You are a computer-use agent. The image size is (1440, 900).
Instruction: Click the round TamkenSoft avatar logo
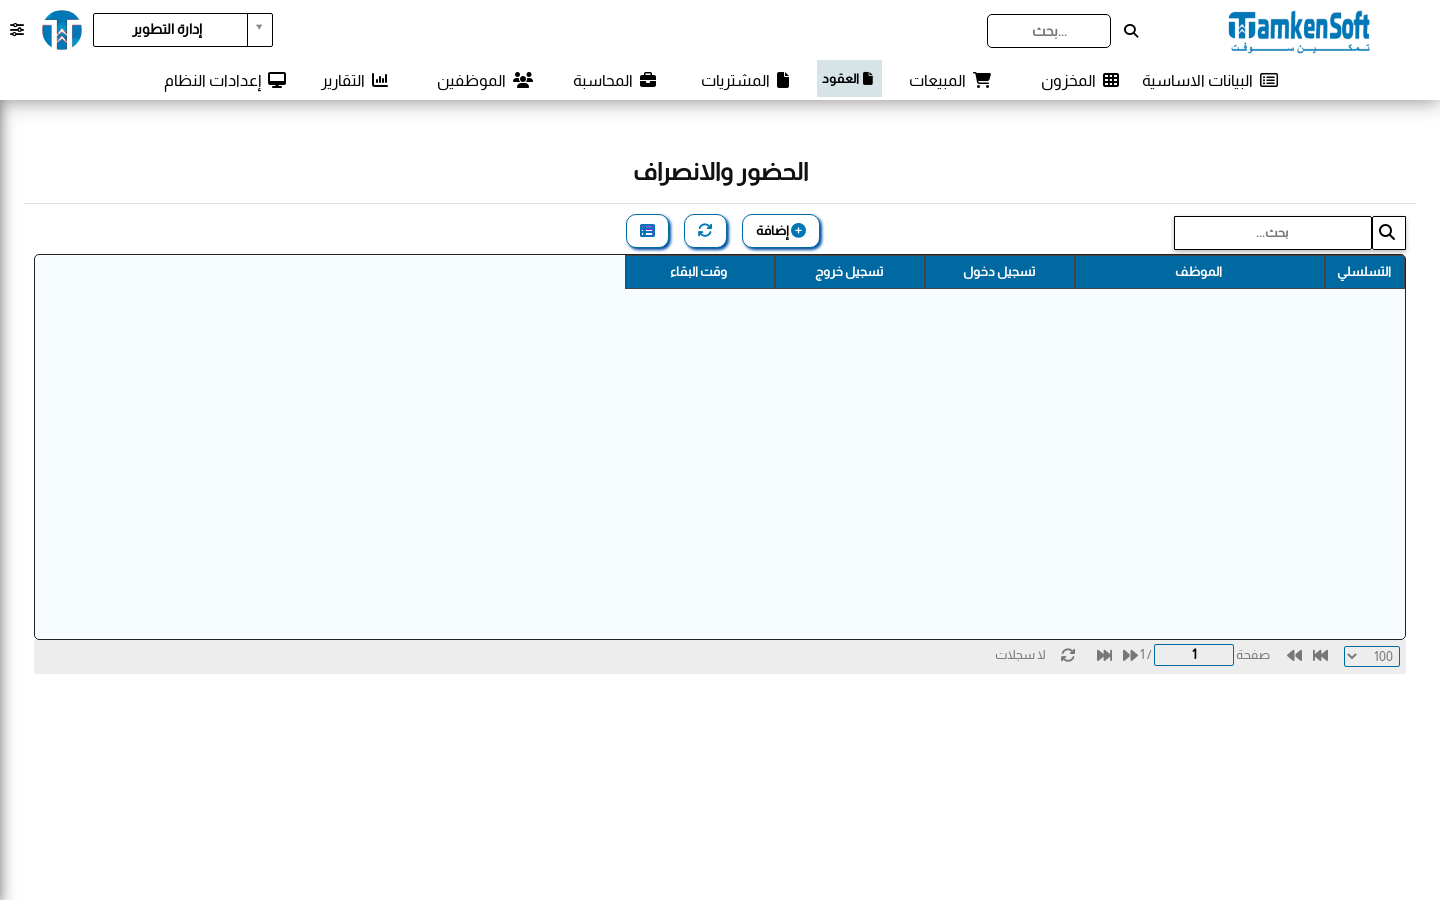(x=62, y=30)
